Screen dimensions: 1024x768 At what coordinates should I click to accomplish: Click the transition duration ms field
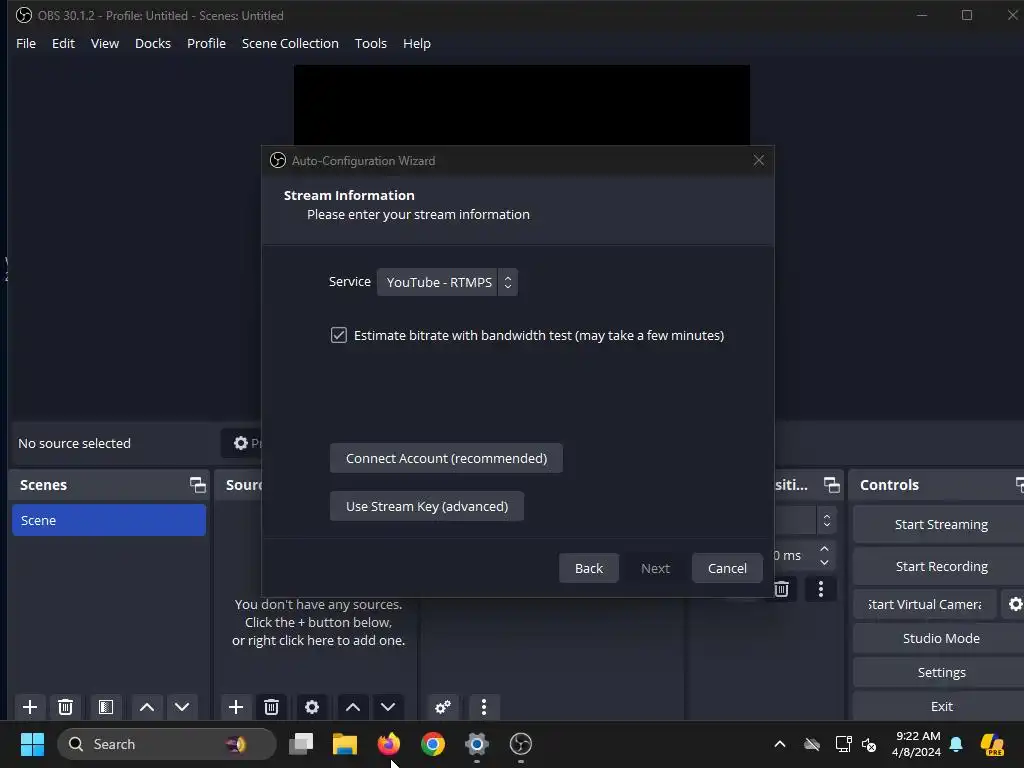(793, 555)
